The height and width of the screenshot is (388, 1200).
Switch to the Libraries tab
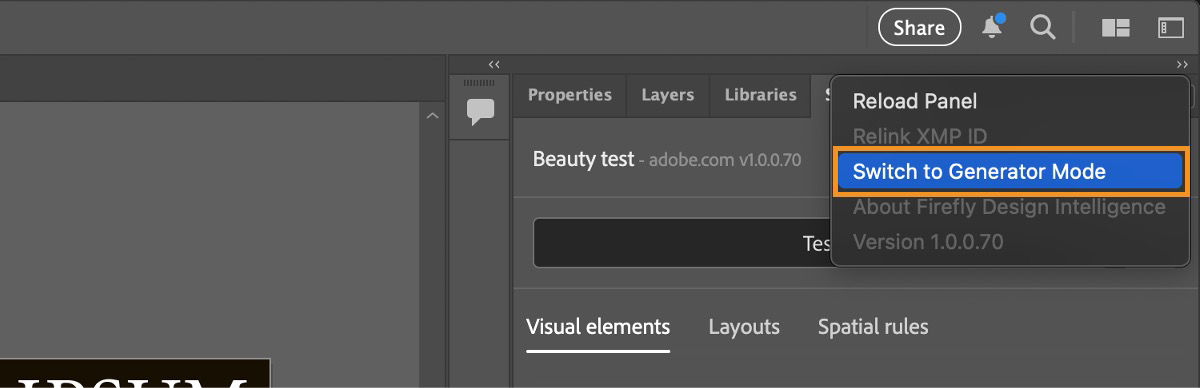[x=760, y=95]
